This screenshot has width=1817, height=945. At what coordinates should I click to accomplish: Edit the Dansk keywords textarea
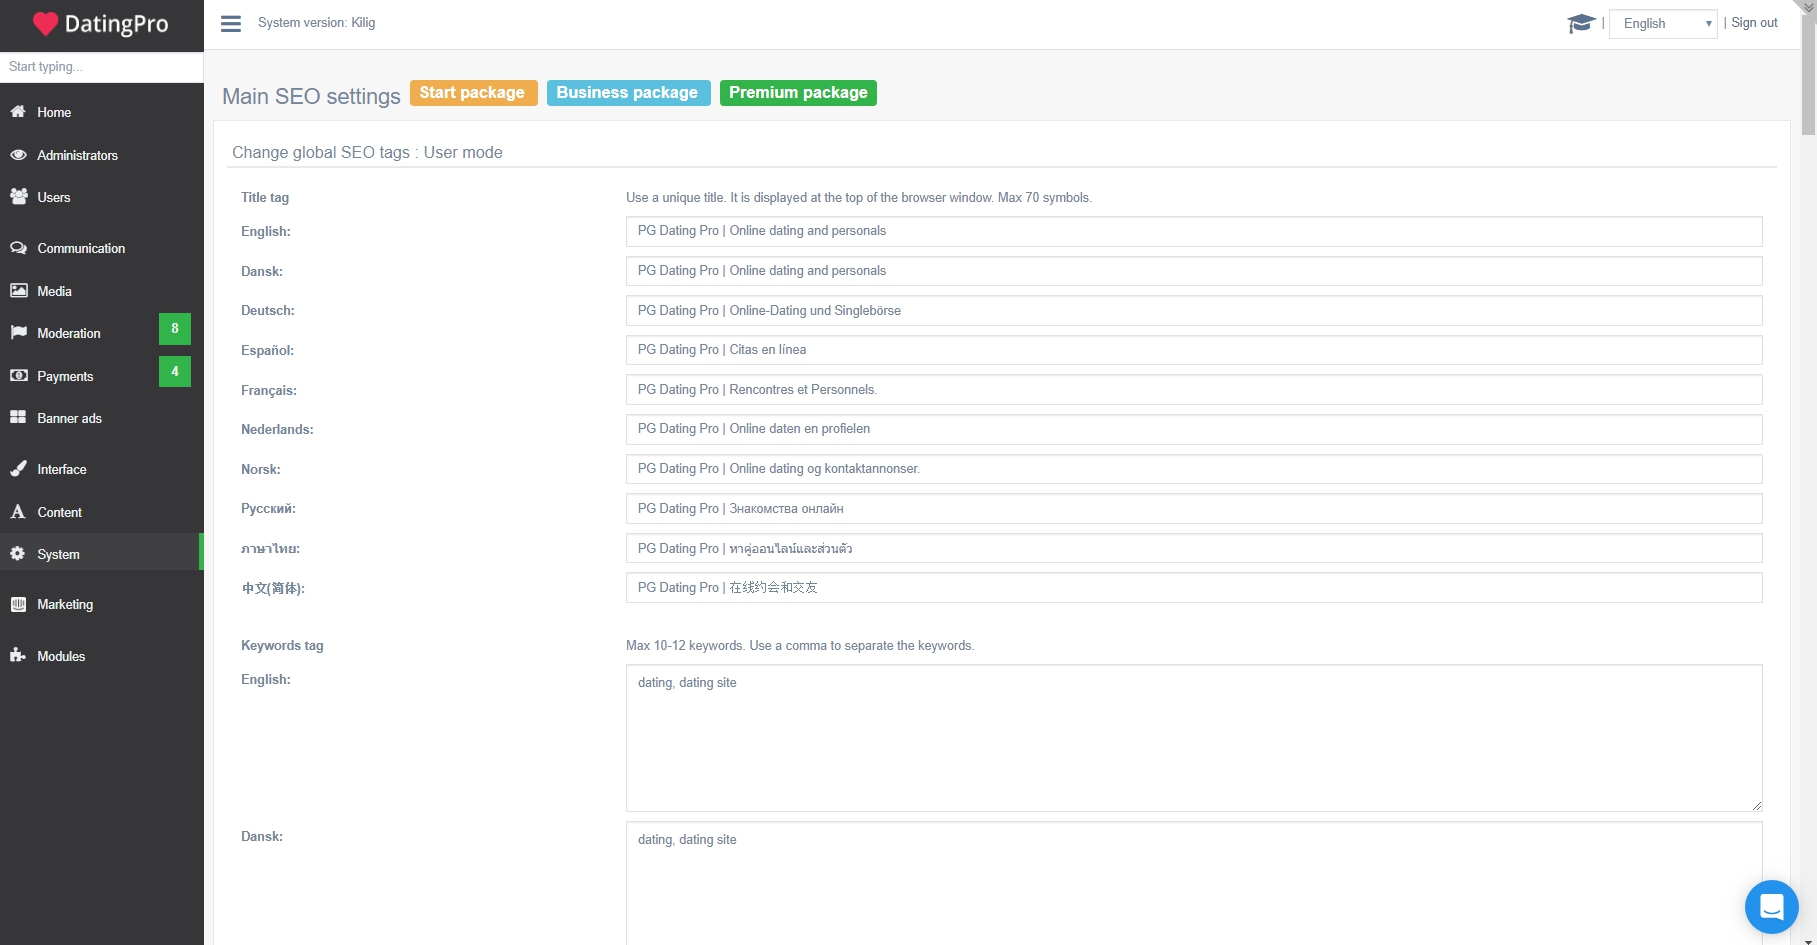point(1194,883)
